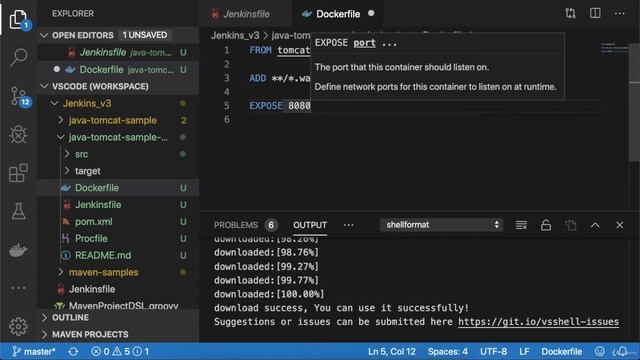Select Dockerfile in Open Editors list
The width and height of the screenshot is (640, 360).
pos(118,69)
